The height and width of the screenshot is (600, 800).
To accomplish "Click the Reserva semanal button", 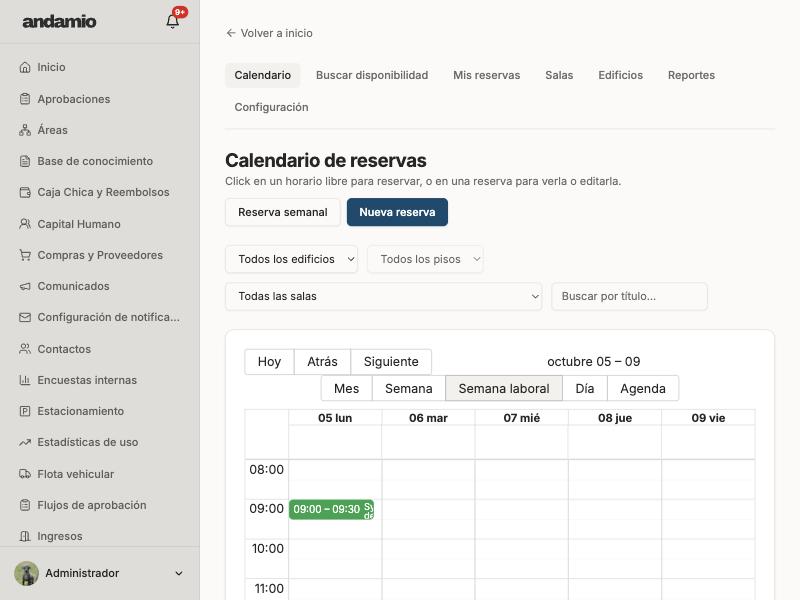I will pyautogui.click(x=283, y=212).
